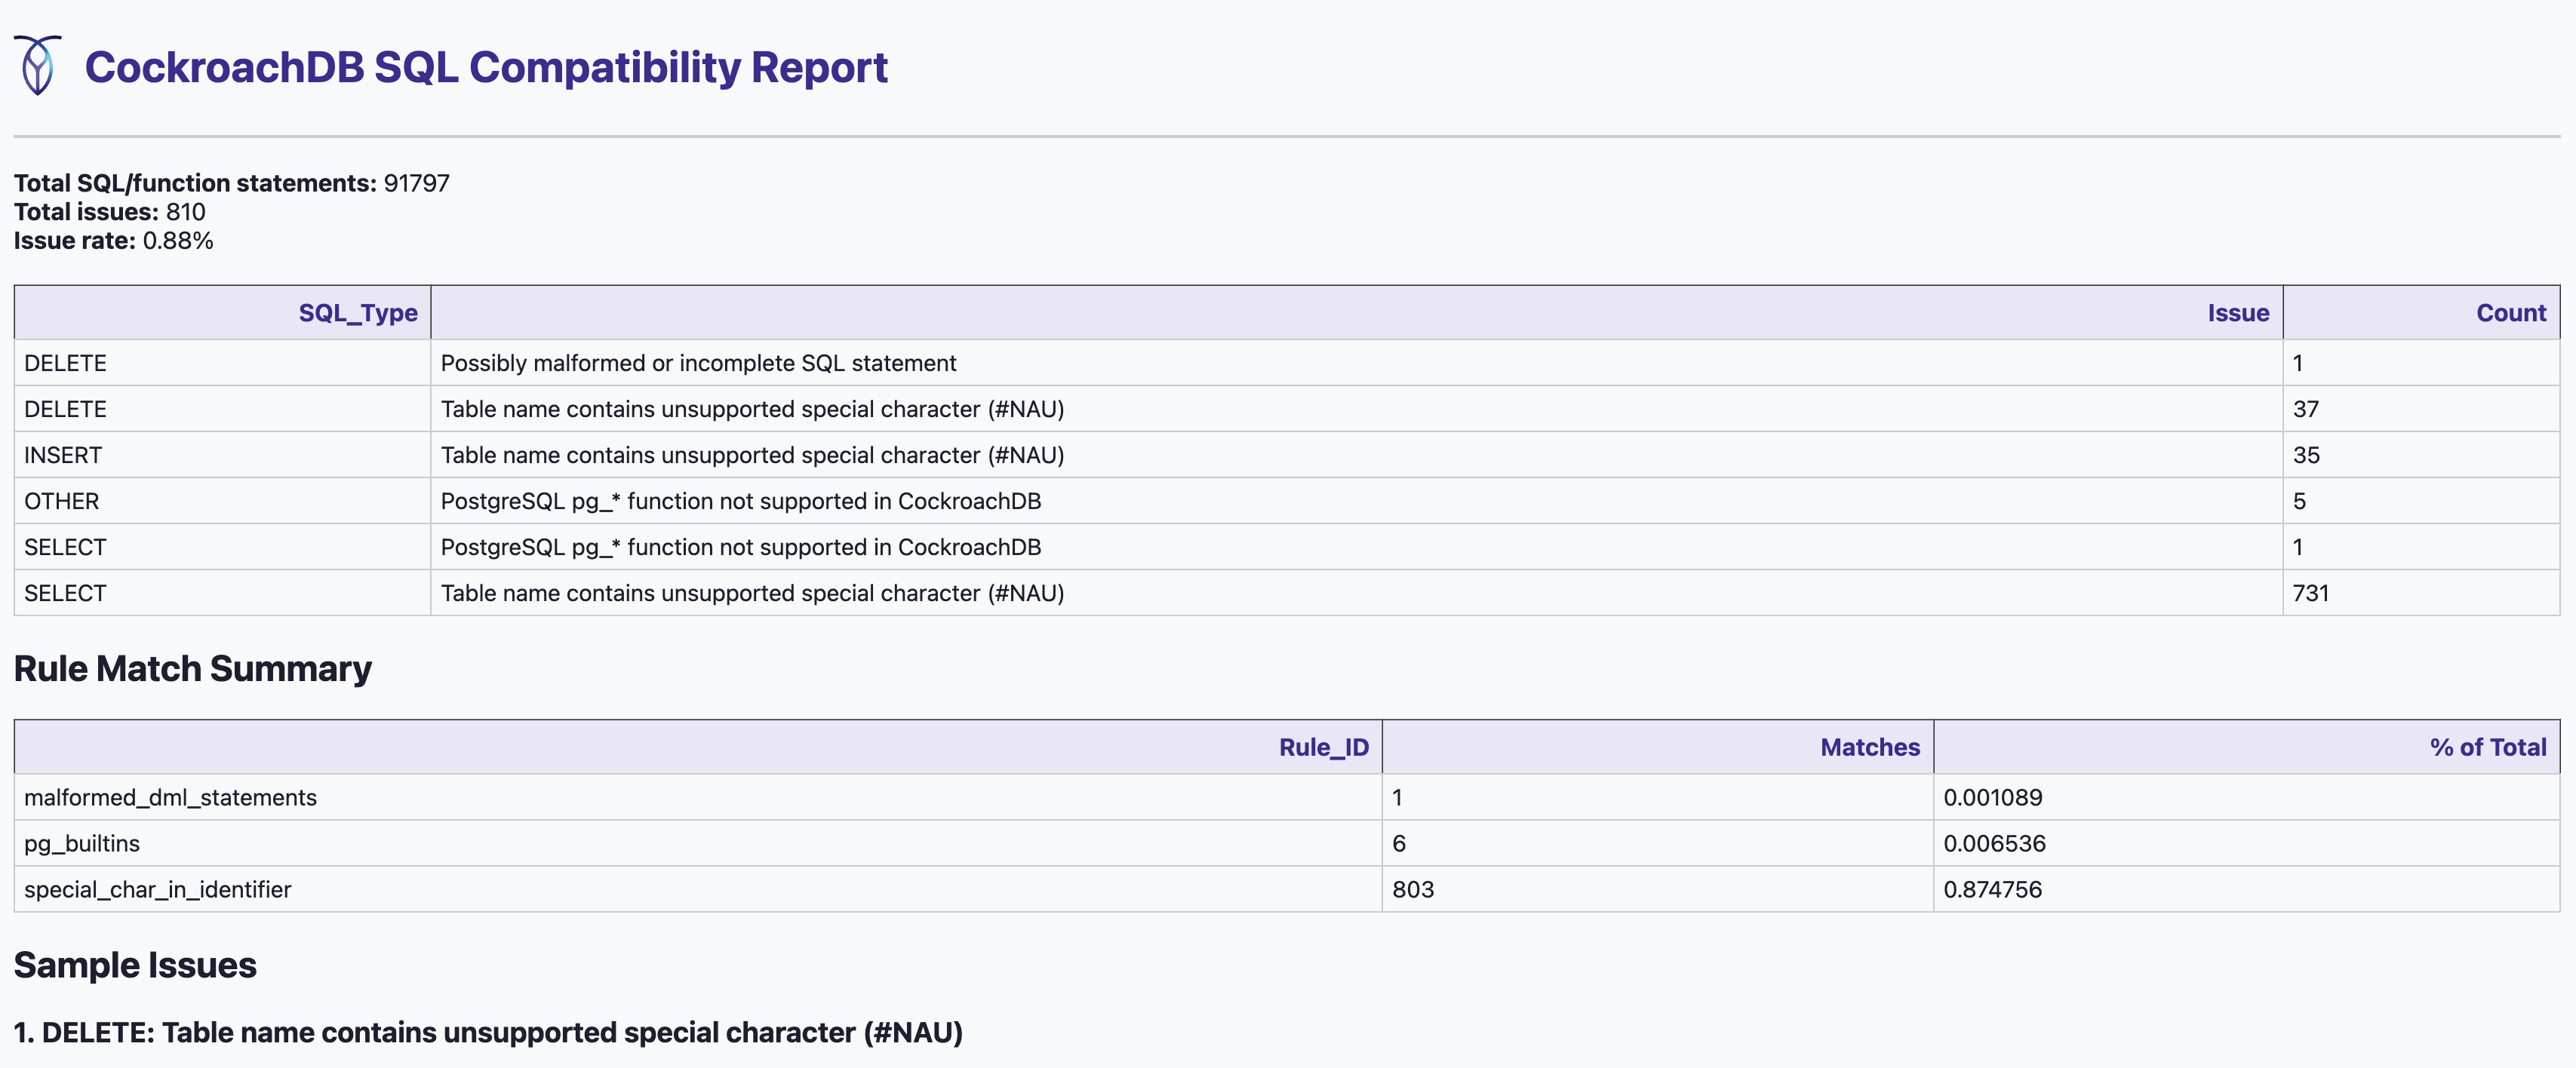Screen dimensions: 2576x1068
Task: Click the Rule_ID column header
Action: (1323, 747)
